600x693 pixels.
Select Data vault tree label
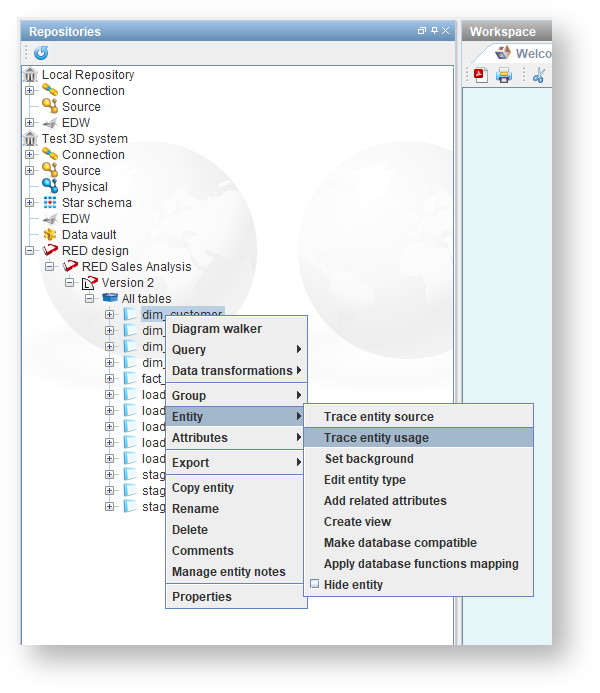(x=89, y=235)
